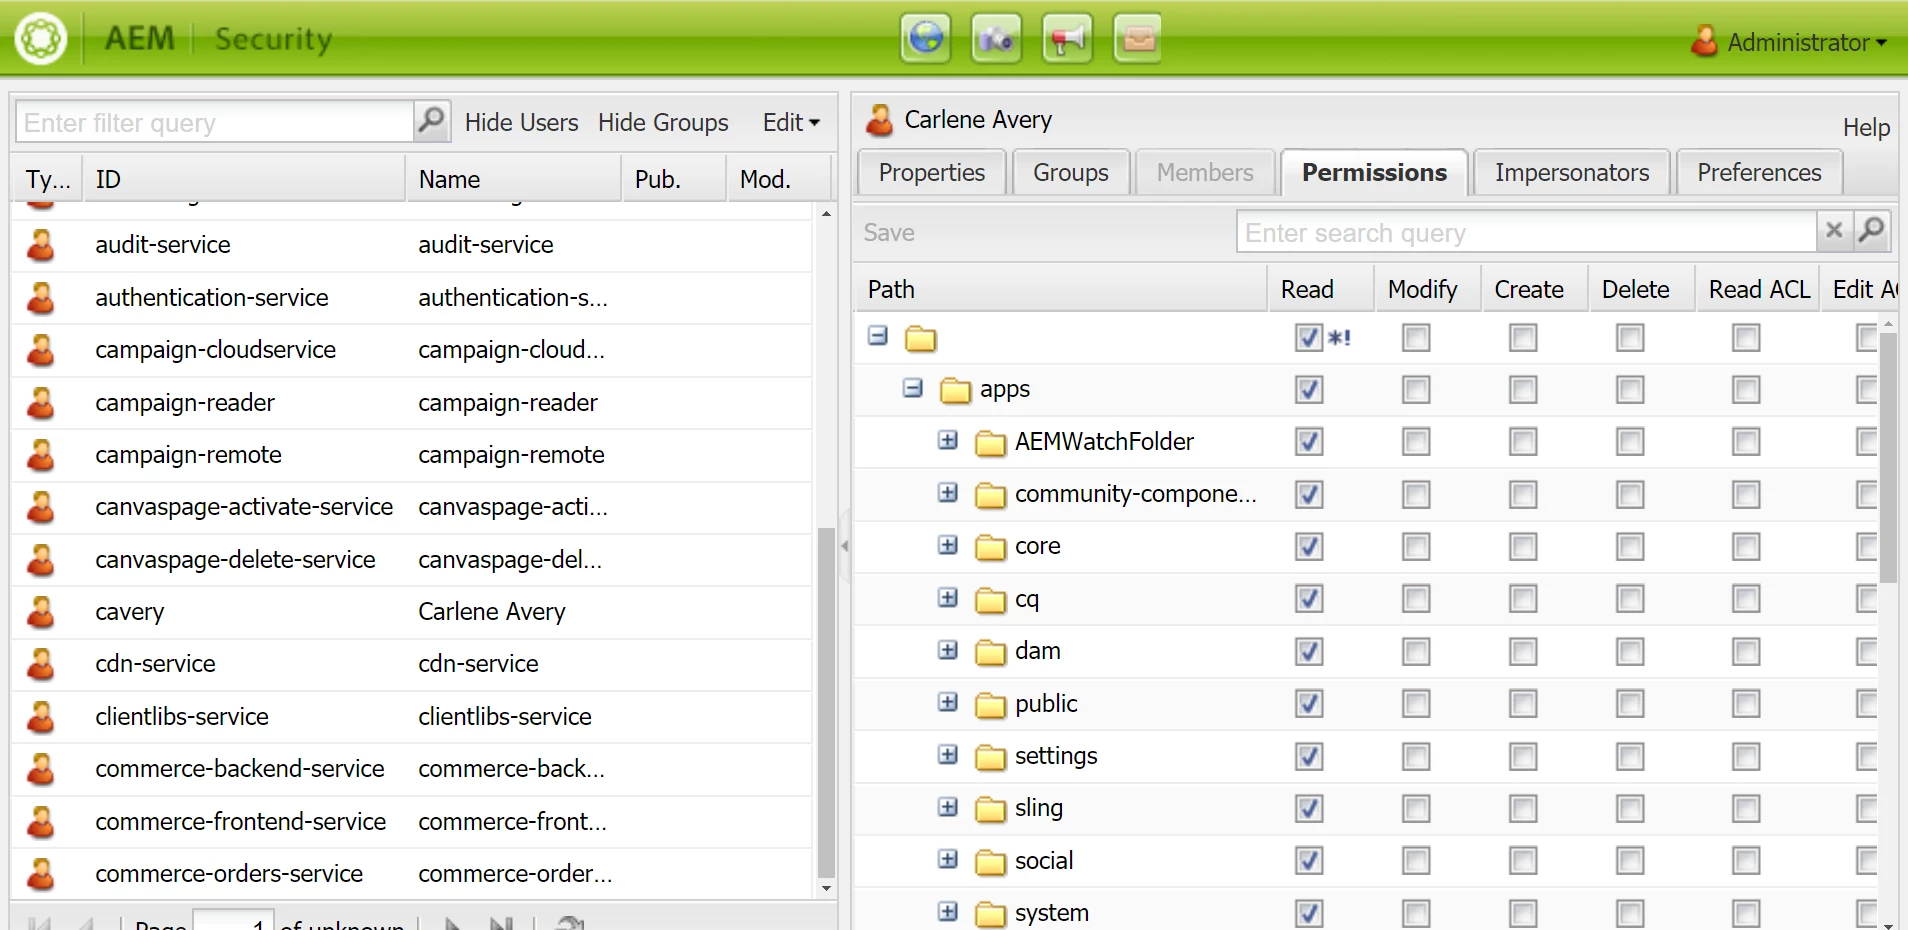This screenshot has height=930, width=1908.
Task: Click user icon for canvaspage-activate-service row
Action: pyautogui.click(x=41, y=507)
